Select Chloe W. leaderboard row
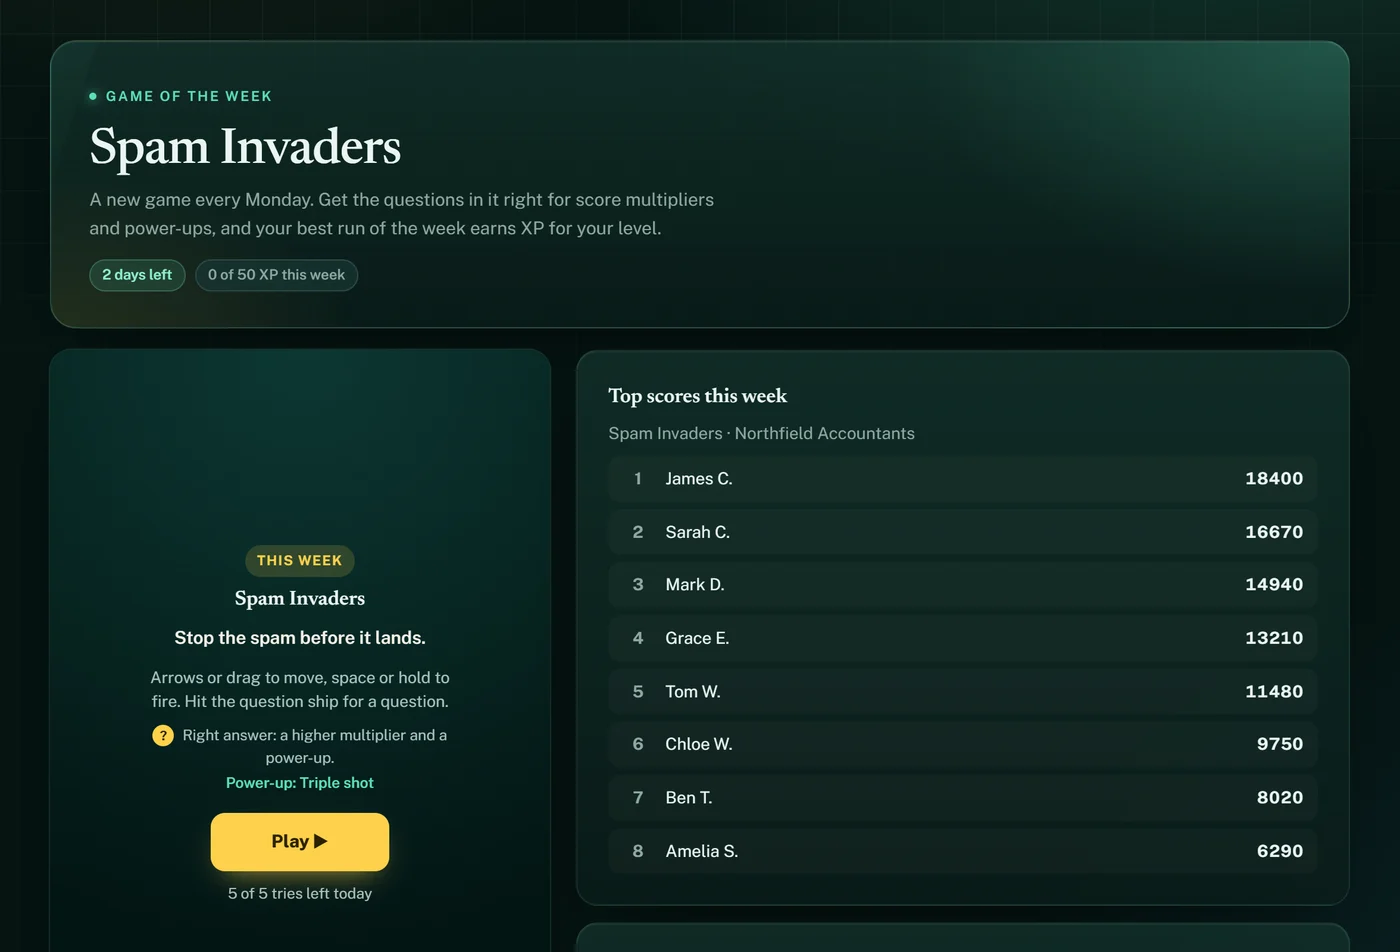 [x=963, y=745]
